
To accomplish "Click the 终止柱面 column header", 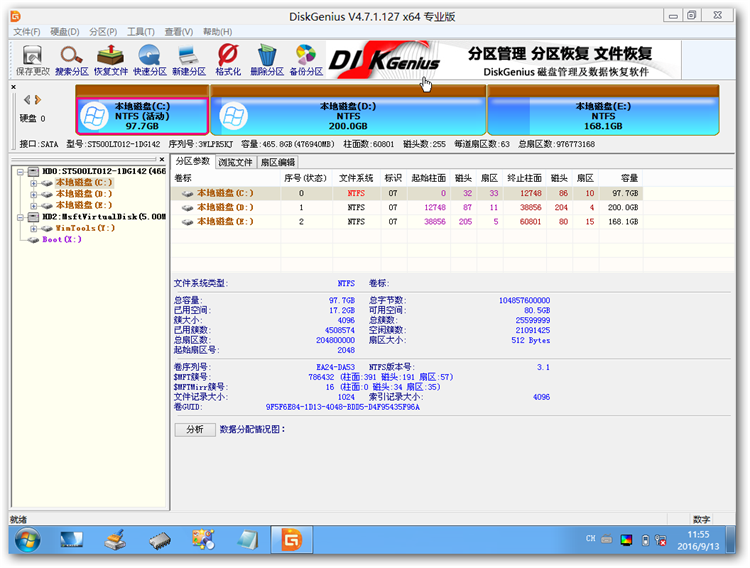I will [x=524, y=178].
